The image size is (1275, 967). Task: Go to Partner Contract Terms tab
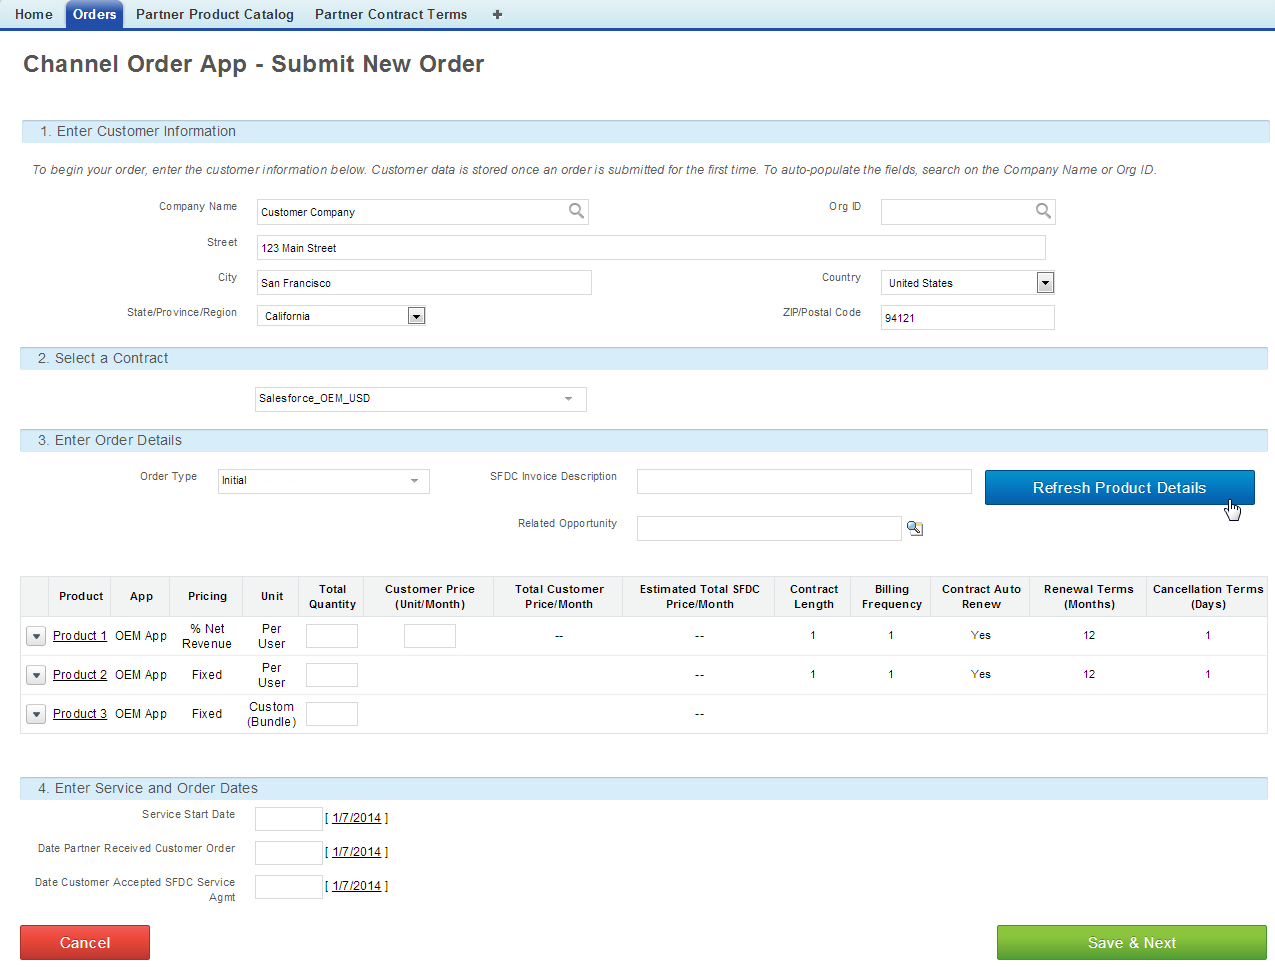coord(391,14)
